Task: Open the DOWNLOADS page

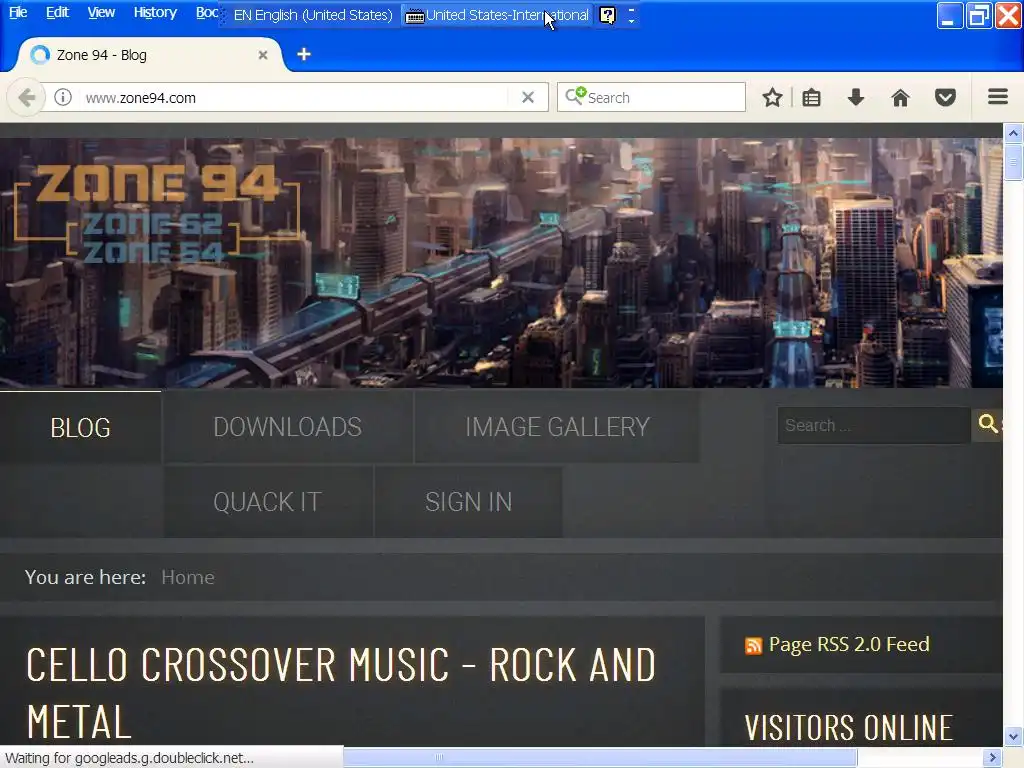Action: click(x=287, y=427)
